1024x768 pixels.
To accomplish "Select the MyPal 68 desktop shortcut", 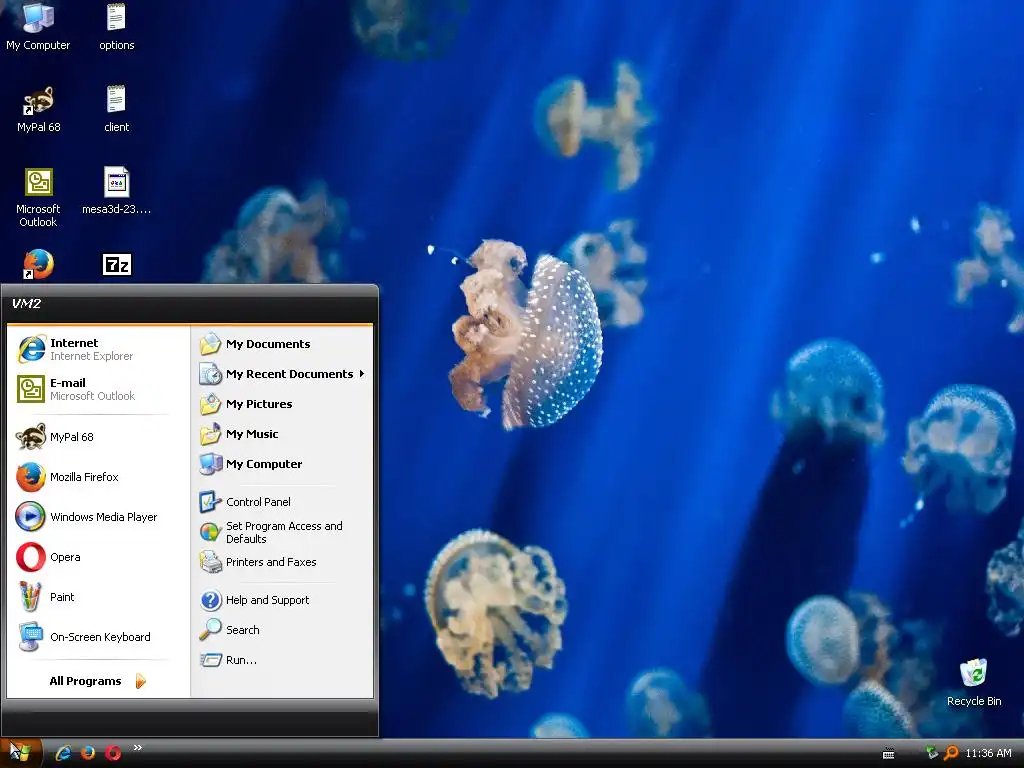I will [38, 109].
